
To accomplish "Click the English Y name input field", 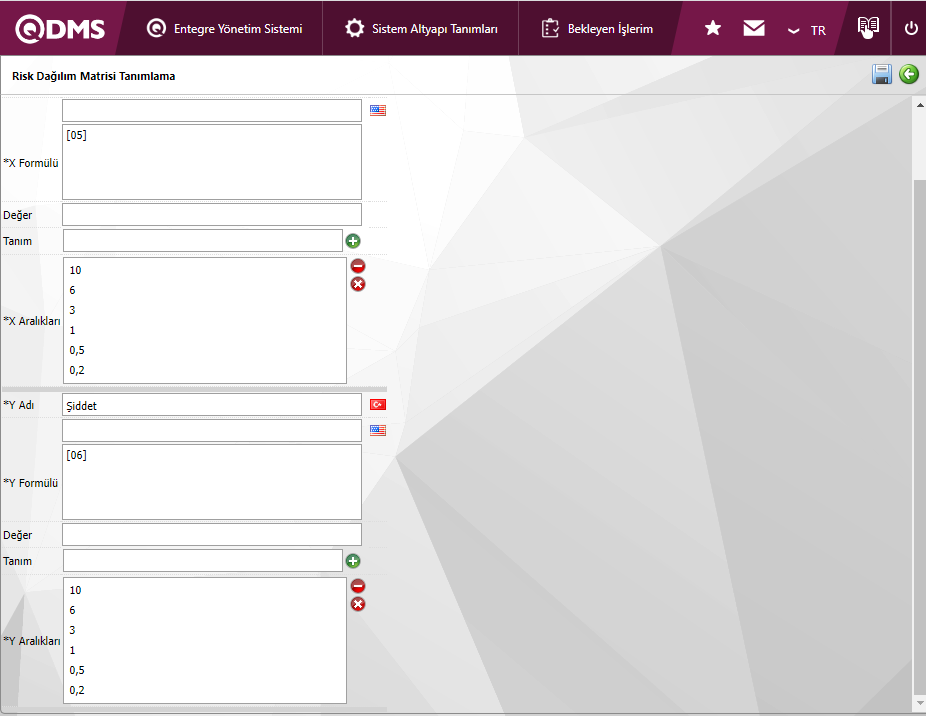I will click(212, 431).
